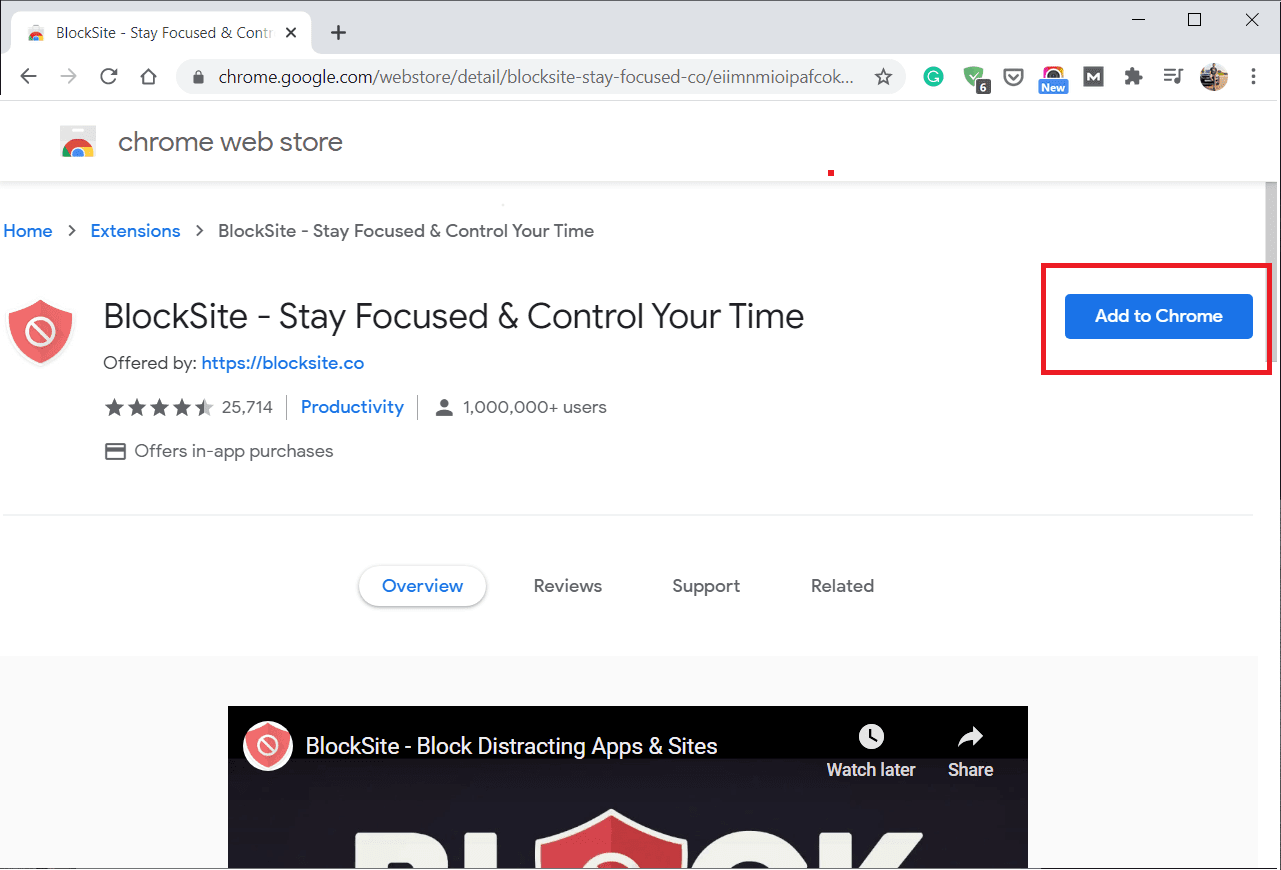This screenshot has height=870, width=1281.
Task: Click the YouTube channel BlockSite logo
Action: (x=268, y=746)
